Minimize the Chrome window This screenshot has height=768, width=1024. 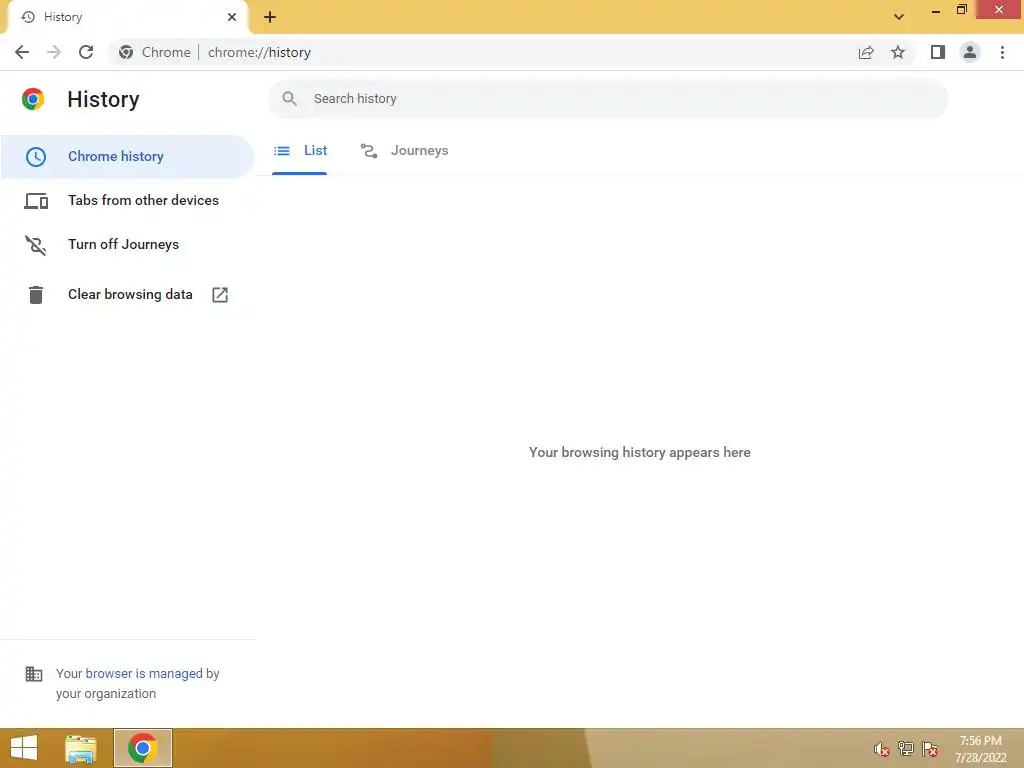click(935, 10)
